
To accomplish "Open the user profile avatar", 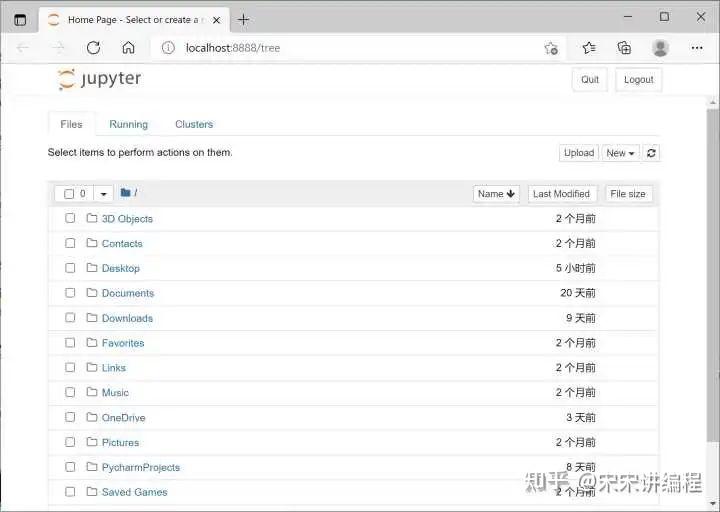I will [x=660, y=48].
